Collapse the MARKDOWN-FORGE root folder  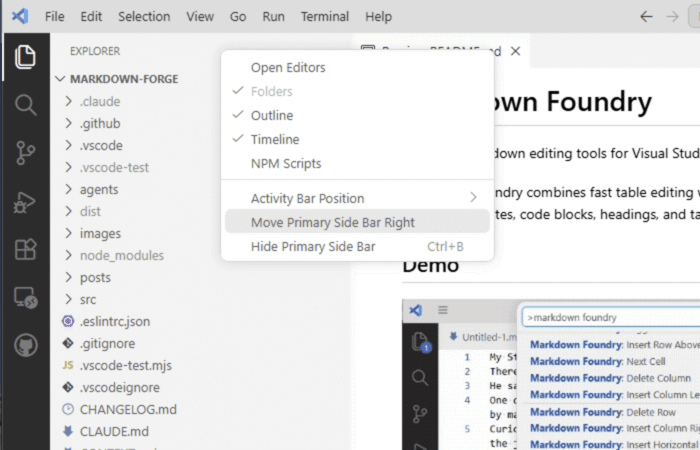(60, 79)
